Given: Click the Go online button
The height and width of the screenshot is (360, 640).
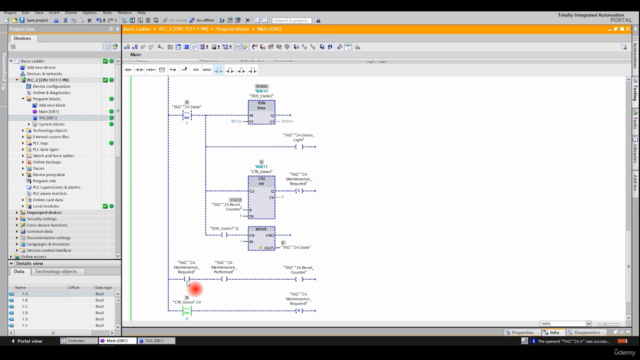Looking at the screenshot, I should coord(174,20).
